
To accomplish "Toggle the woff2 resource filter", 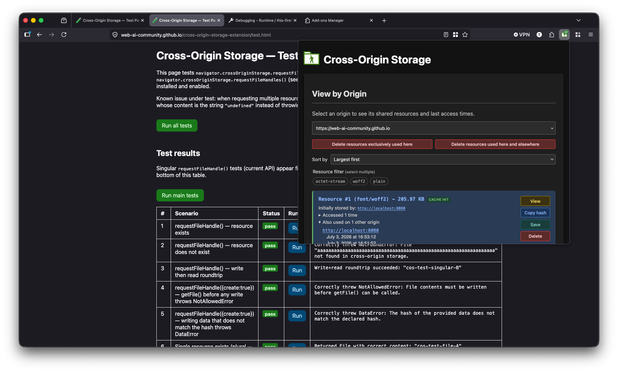I will [359, 181].
